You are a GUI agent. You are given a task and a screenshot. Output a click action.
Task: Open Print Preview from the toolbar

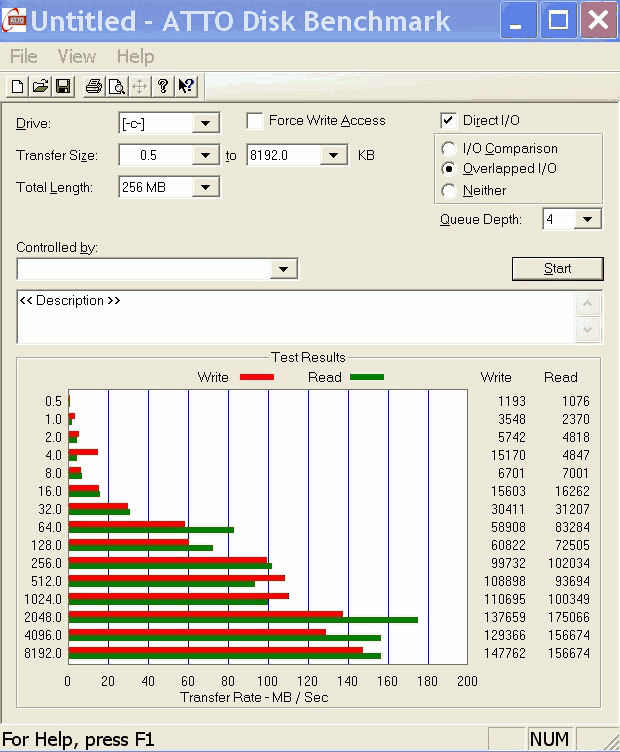click(116, 87)
